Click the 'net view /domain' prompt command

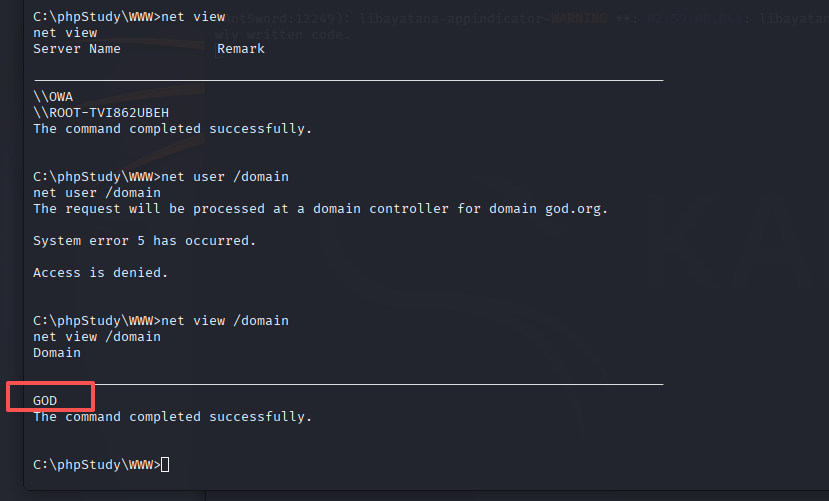[225, 321]
